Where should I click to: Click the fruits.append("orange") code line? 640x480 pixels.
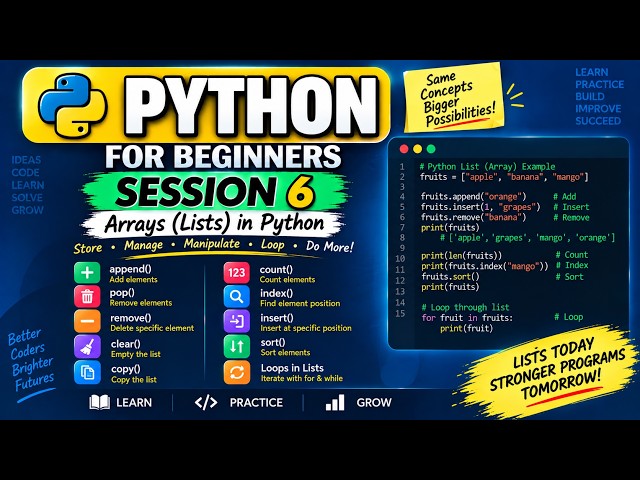click(x=473, y=197)
